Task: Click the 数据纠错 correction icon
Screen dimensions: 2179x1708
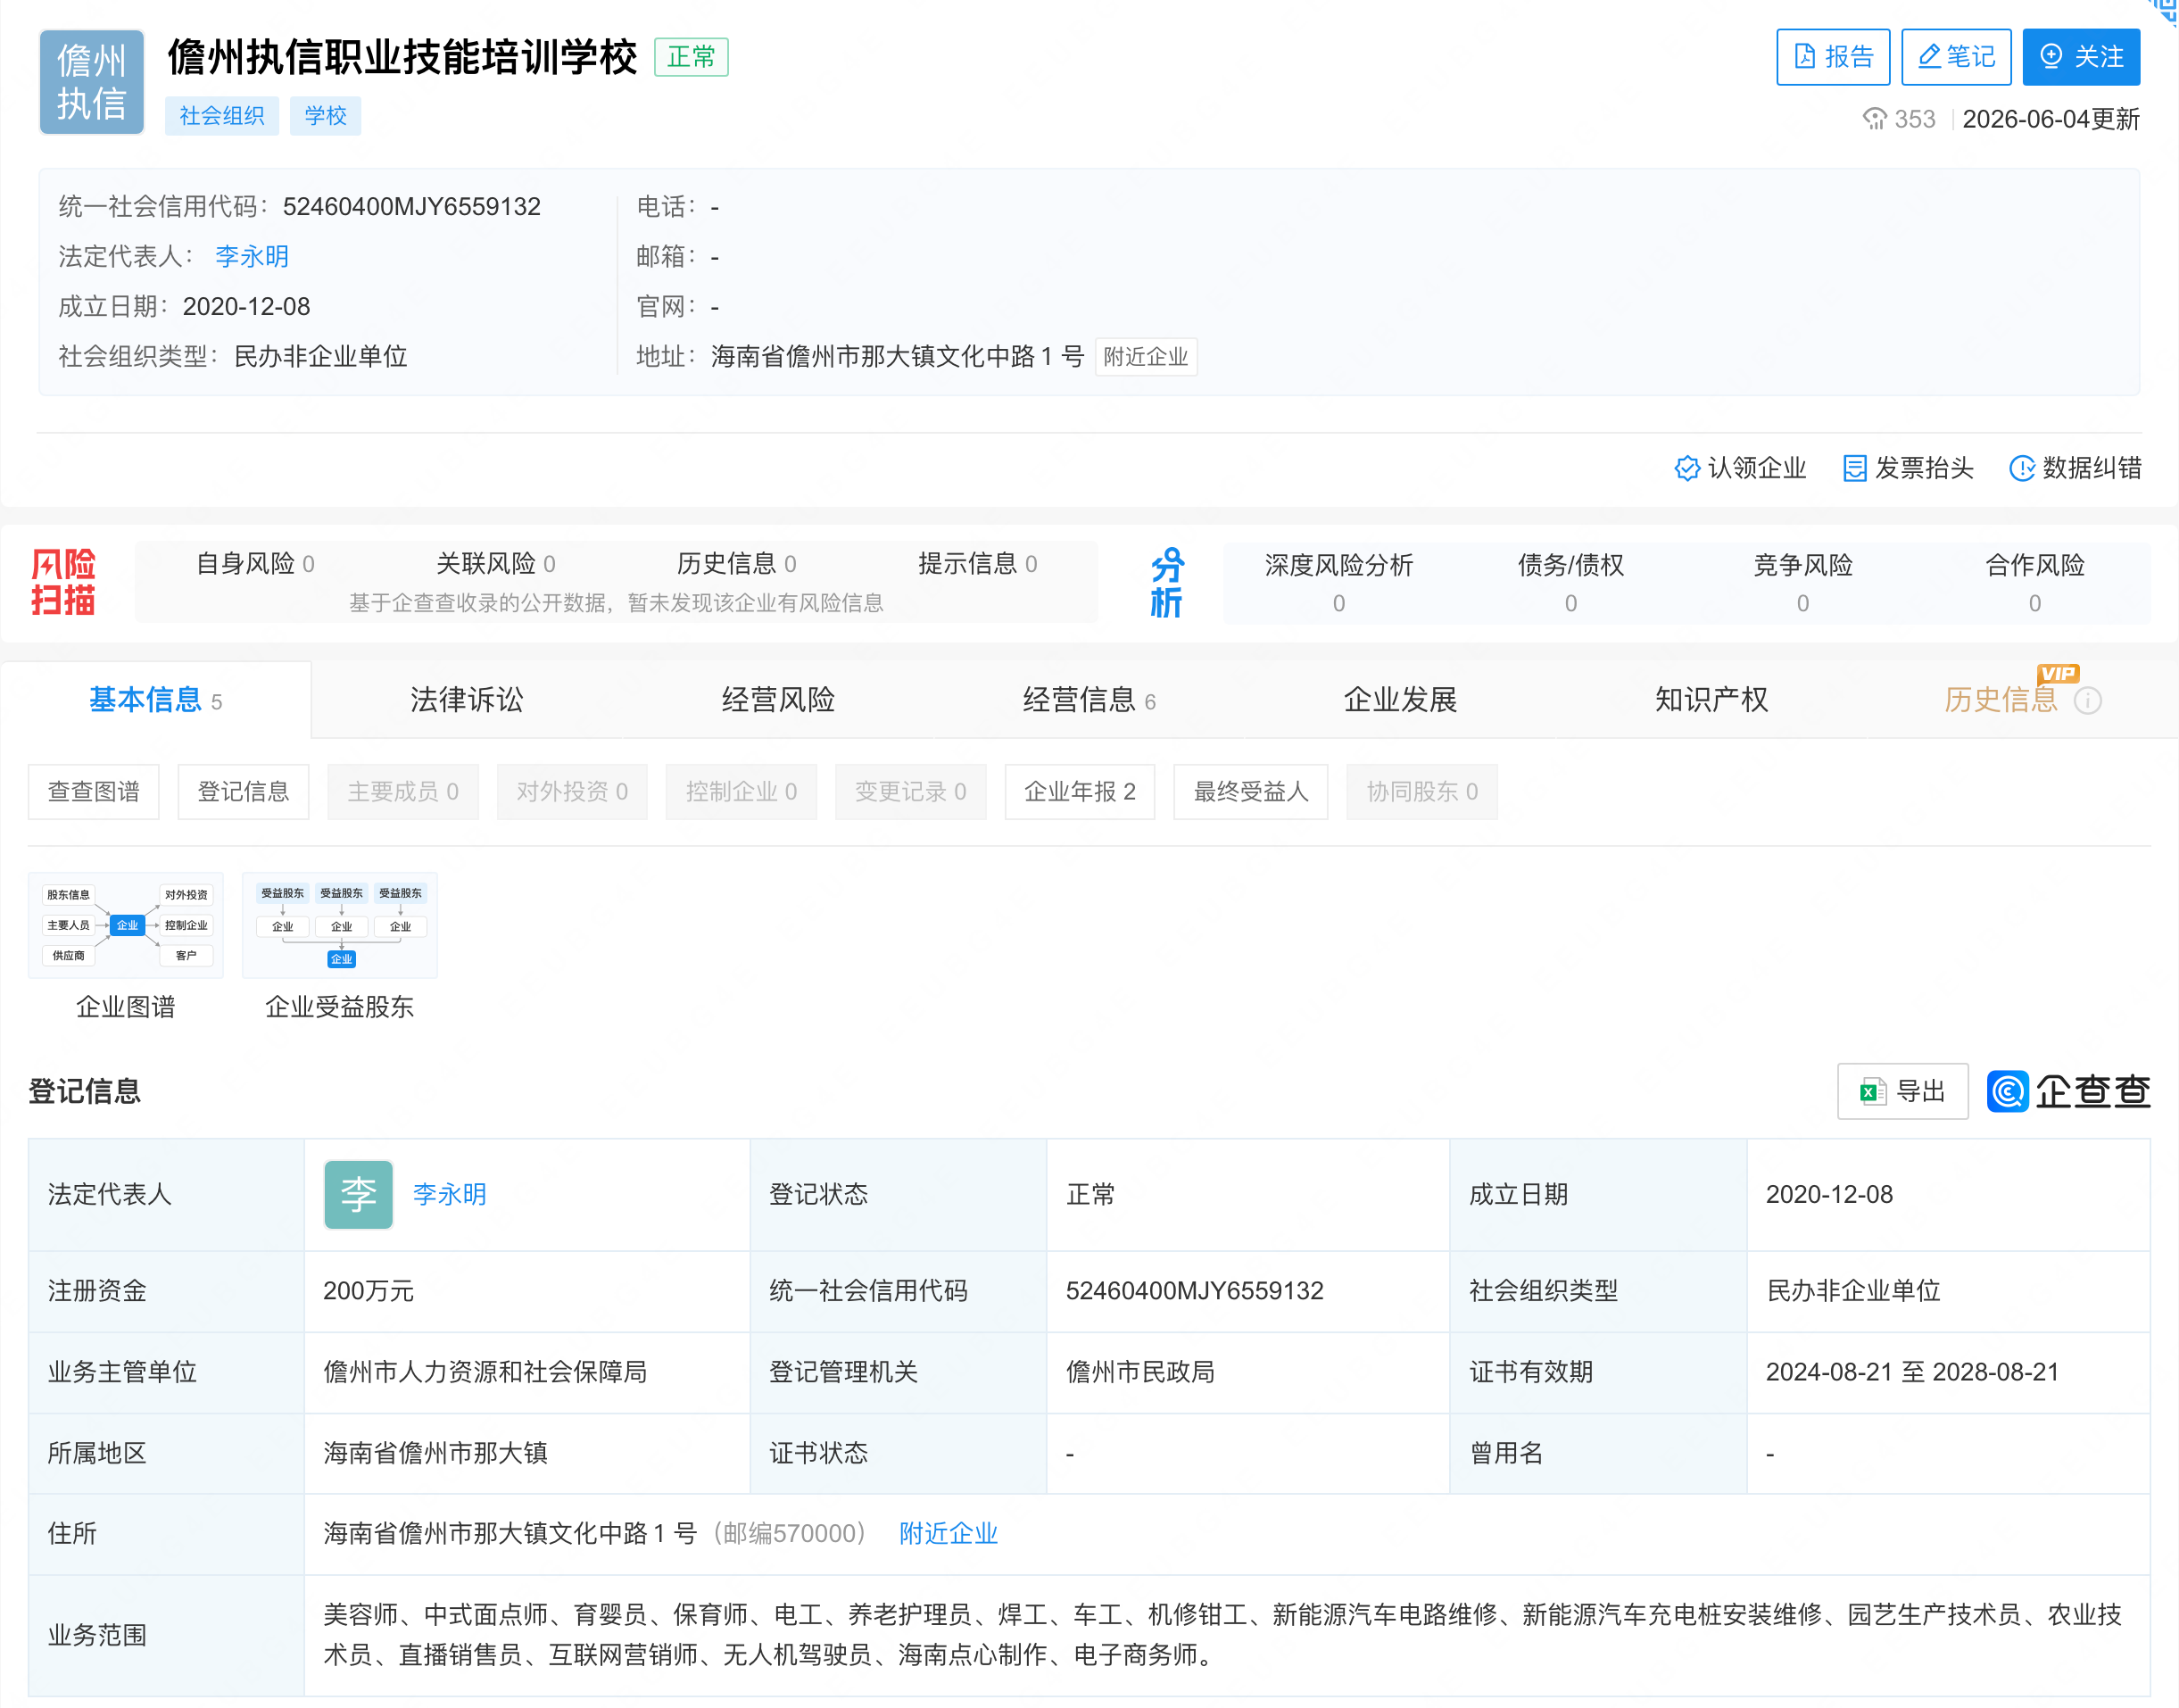Action: tap(2021, 468)
